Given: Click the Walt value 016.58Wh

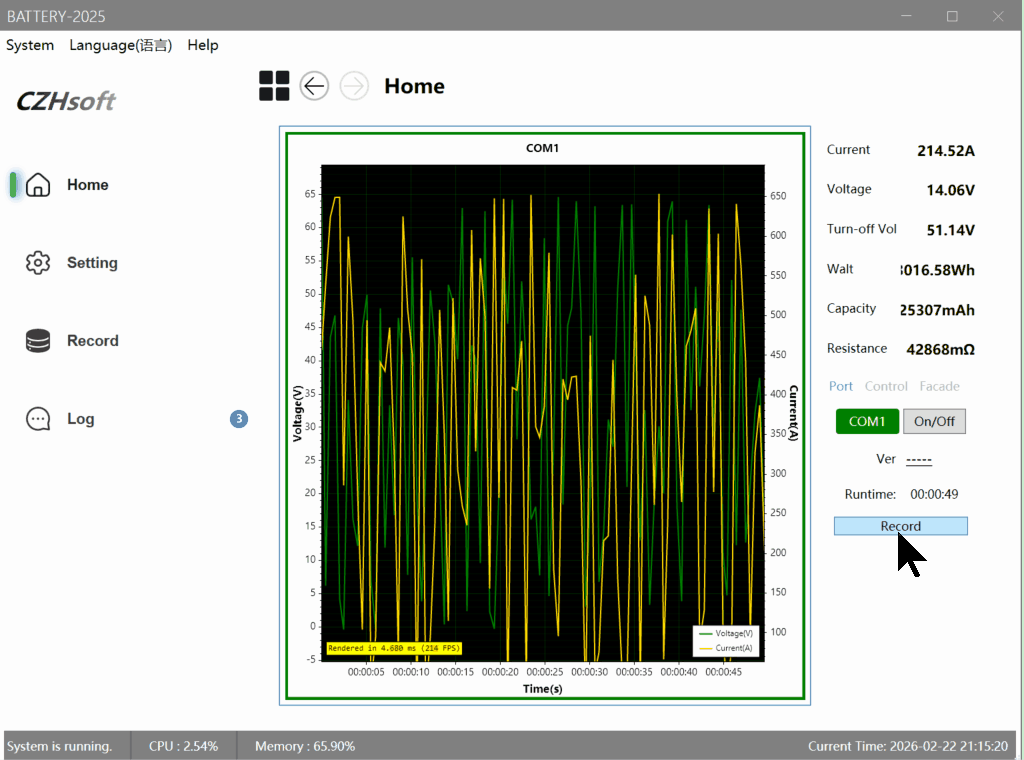Looking at the screenshot, I should pyautogui.click(x=937, y=270).
